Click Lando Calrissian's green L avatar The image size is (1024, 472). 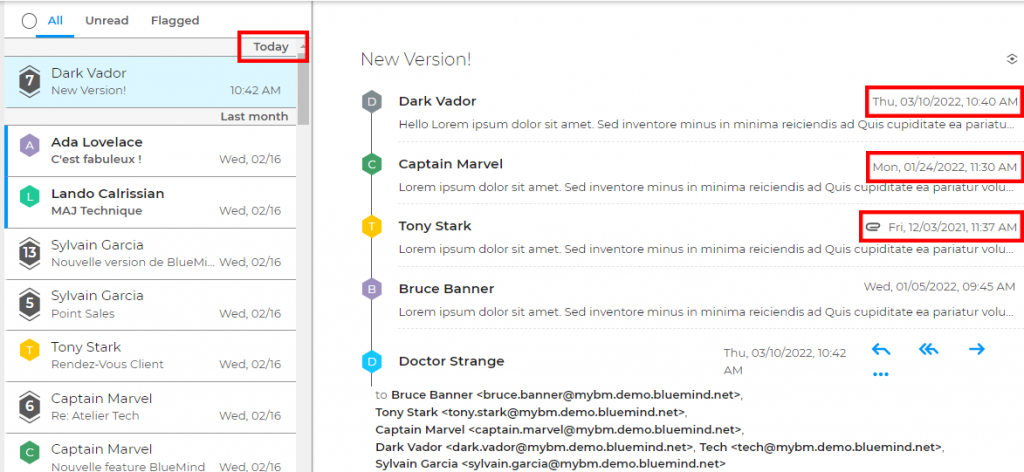tap(29, 197)
